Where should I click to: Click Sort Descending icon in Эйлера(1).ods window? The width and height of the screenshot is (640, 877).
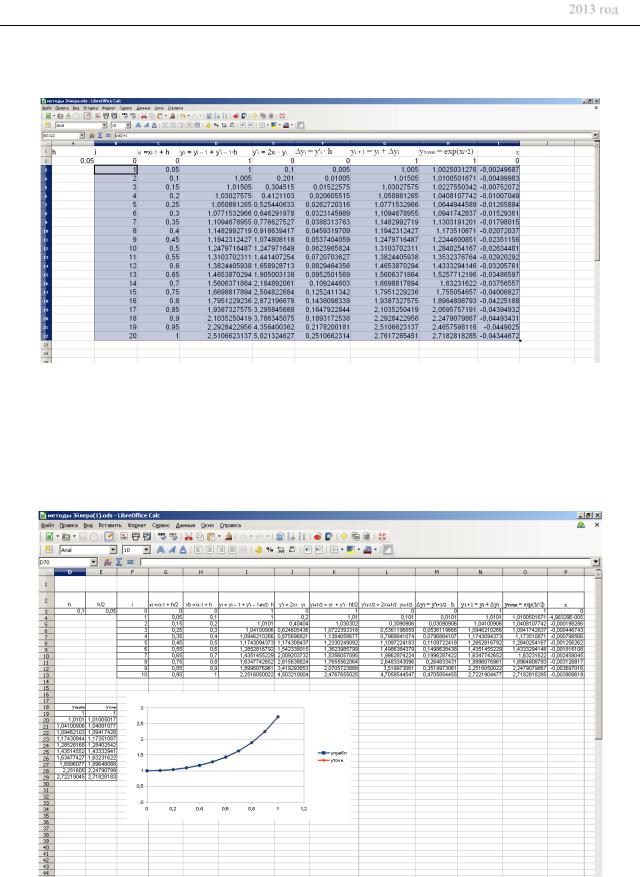302,537
